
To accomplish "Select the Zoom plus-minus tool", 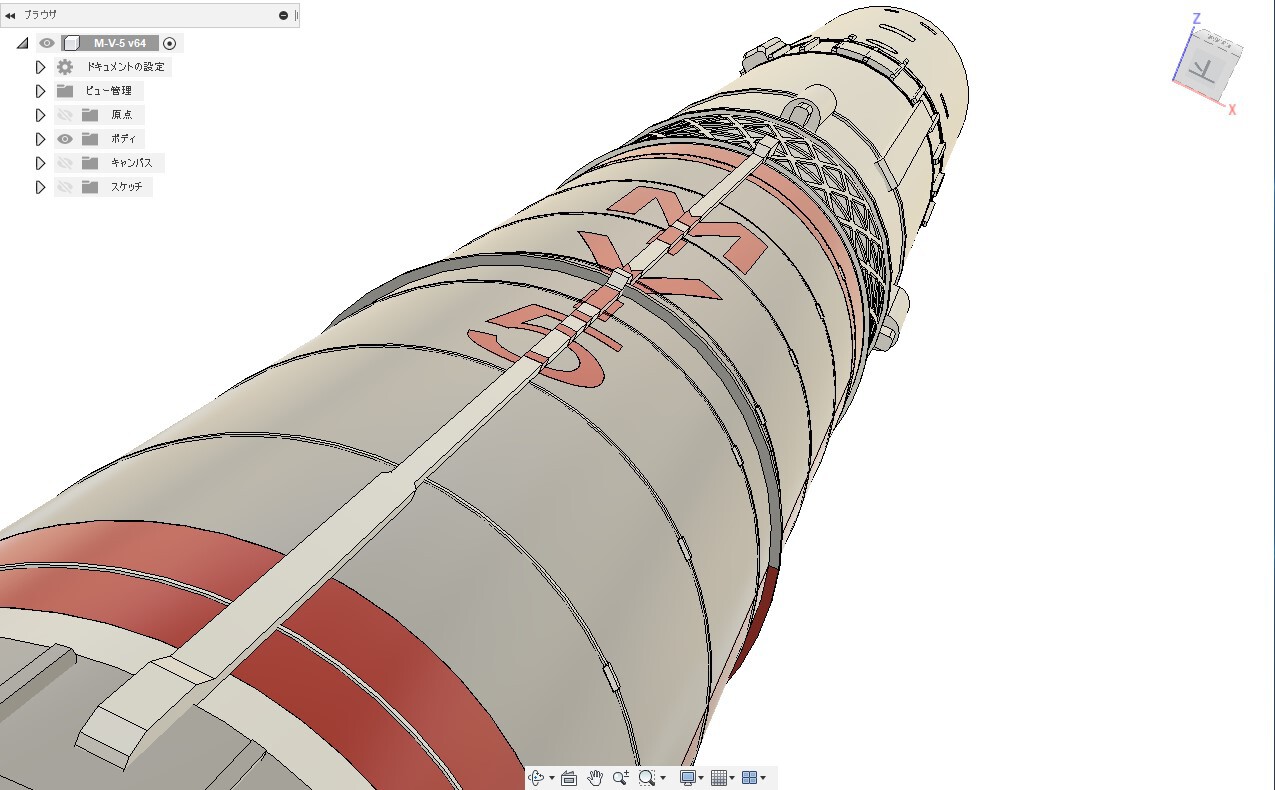I will (621, 778).
